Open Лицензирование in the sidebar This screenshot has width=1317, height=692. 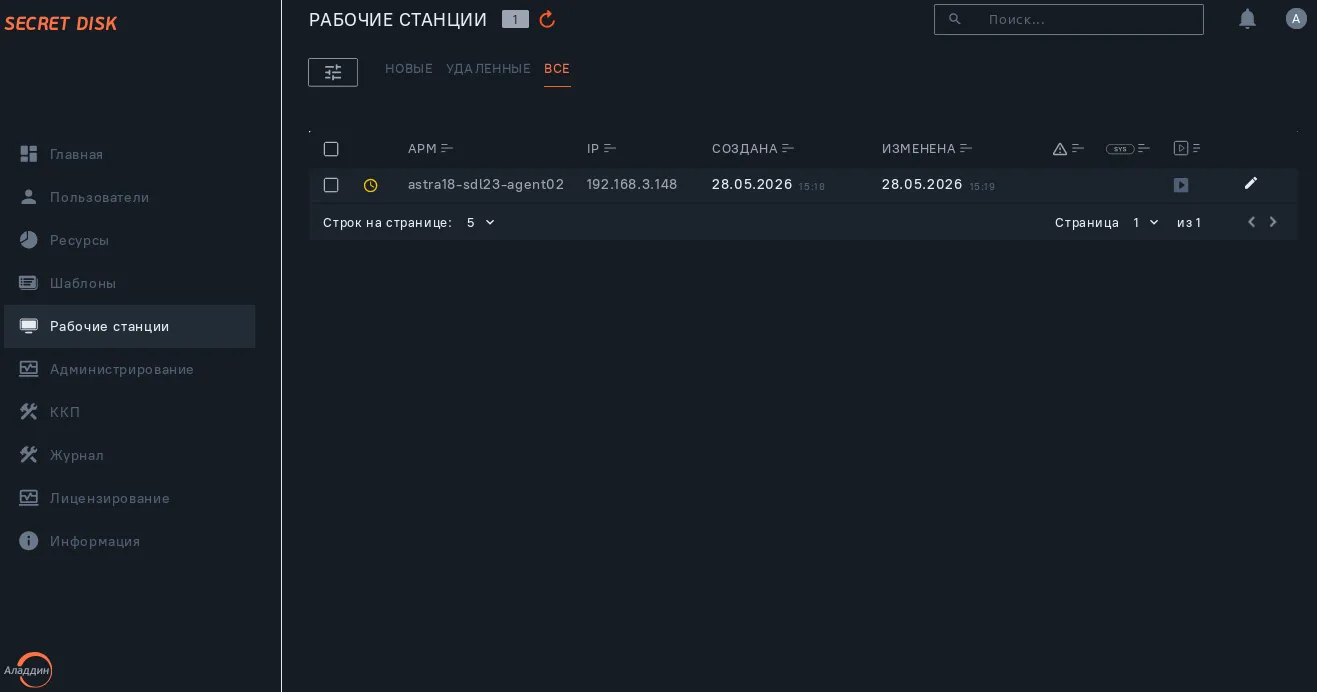(x=129, y=498)
